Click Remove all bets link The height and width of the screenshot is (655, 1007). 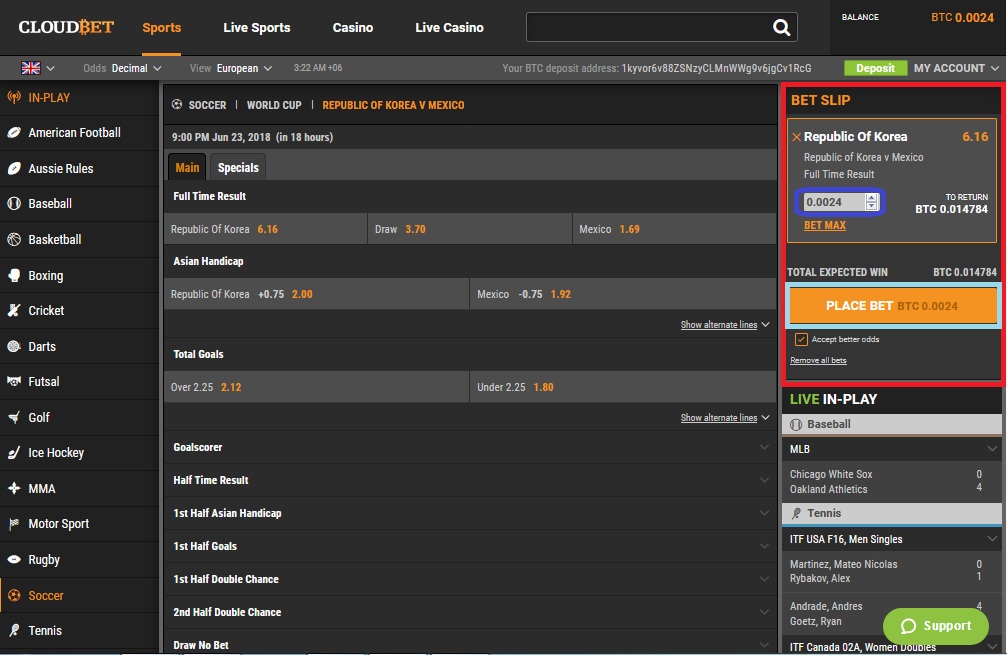coord(818,360)
